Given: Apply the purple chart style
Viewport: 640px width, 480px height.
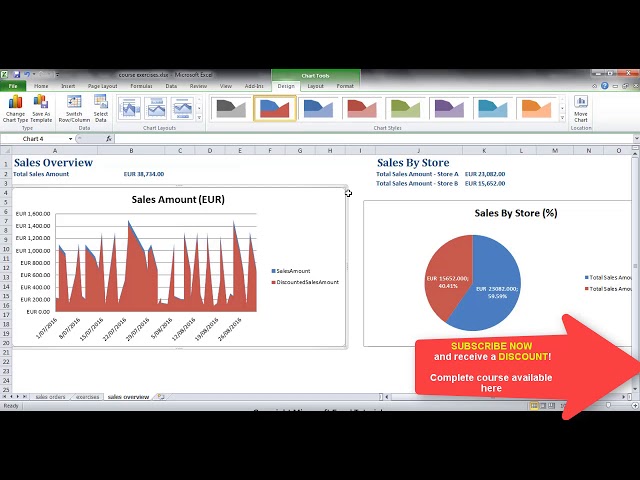Looking at the screenshot, I should click(x=449, y=109).
